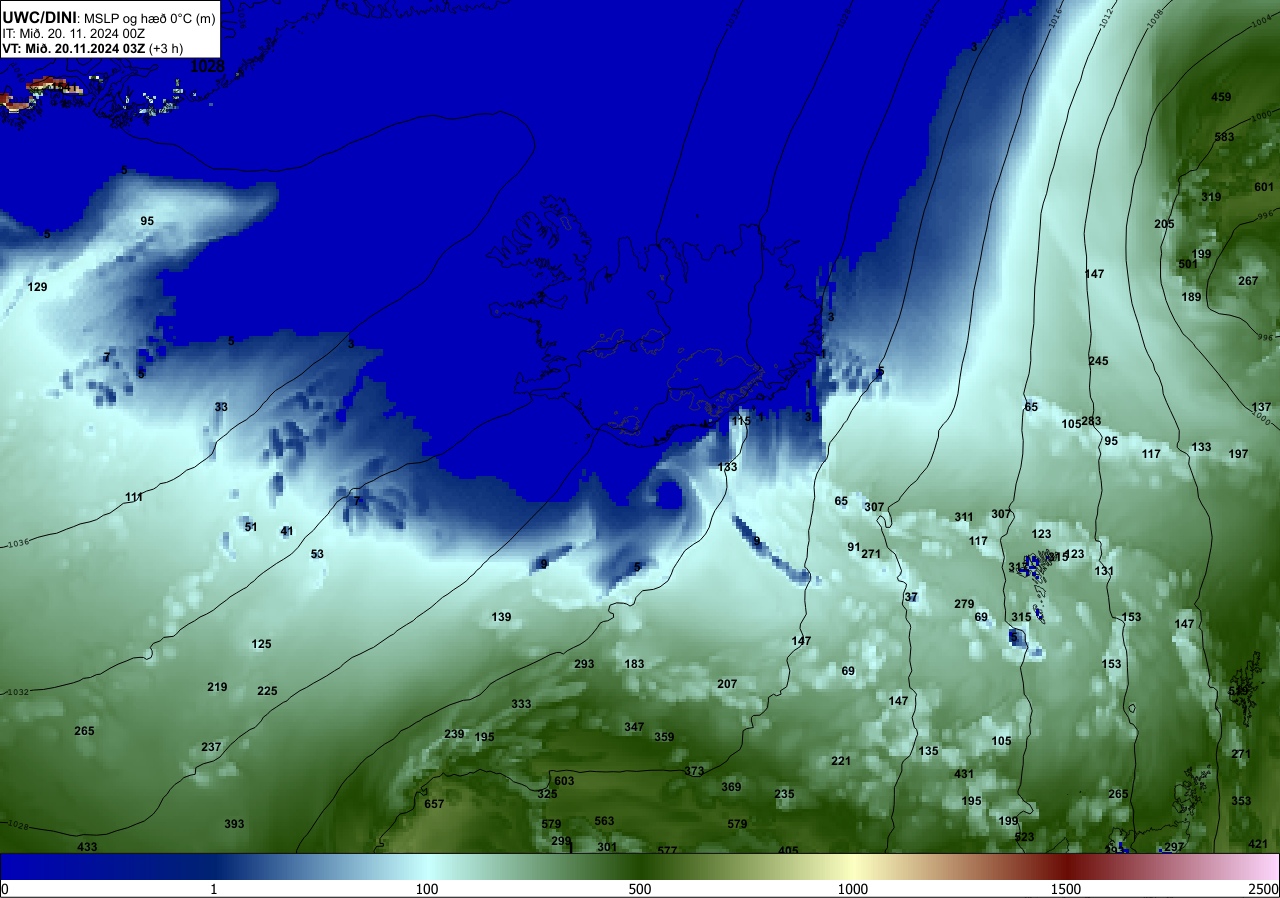Click the 283 height value on the map
The width and height of the screenshot is (1280, 898).
pyautogui.click(x=1091, y=421)
